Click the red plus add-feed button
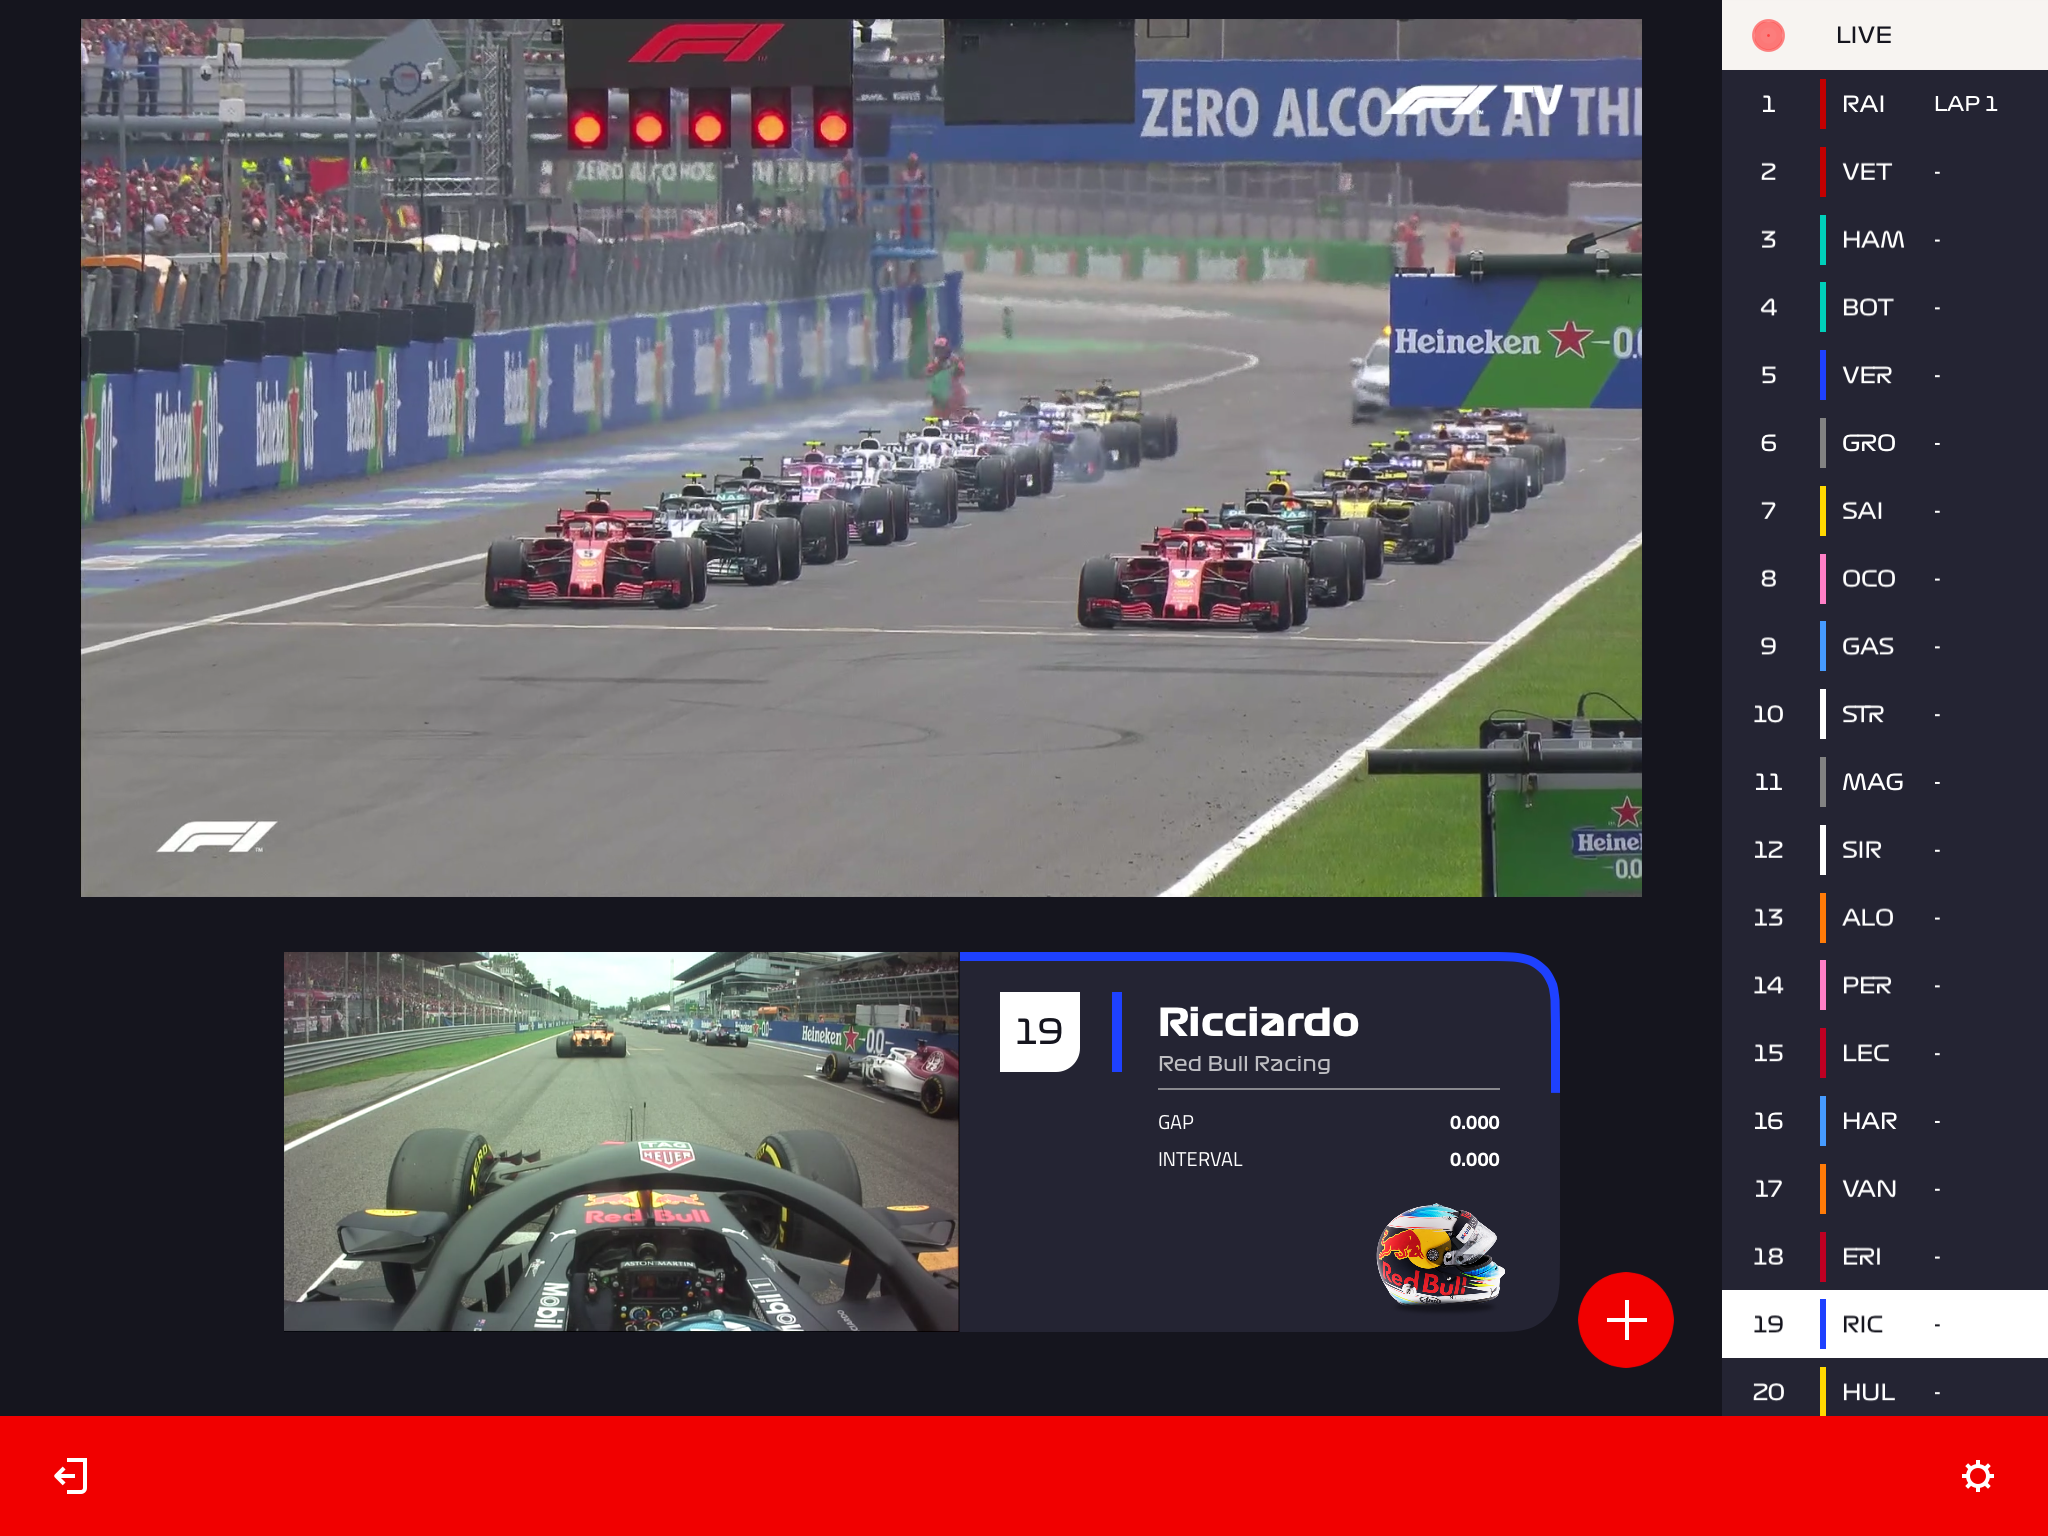The height and width of the screenshot is (1536, 2048). 1625,1320
